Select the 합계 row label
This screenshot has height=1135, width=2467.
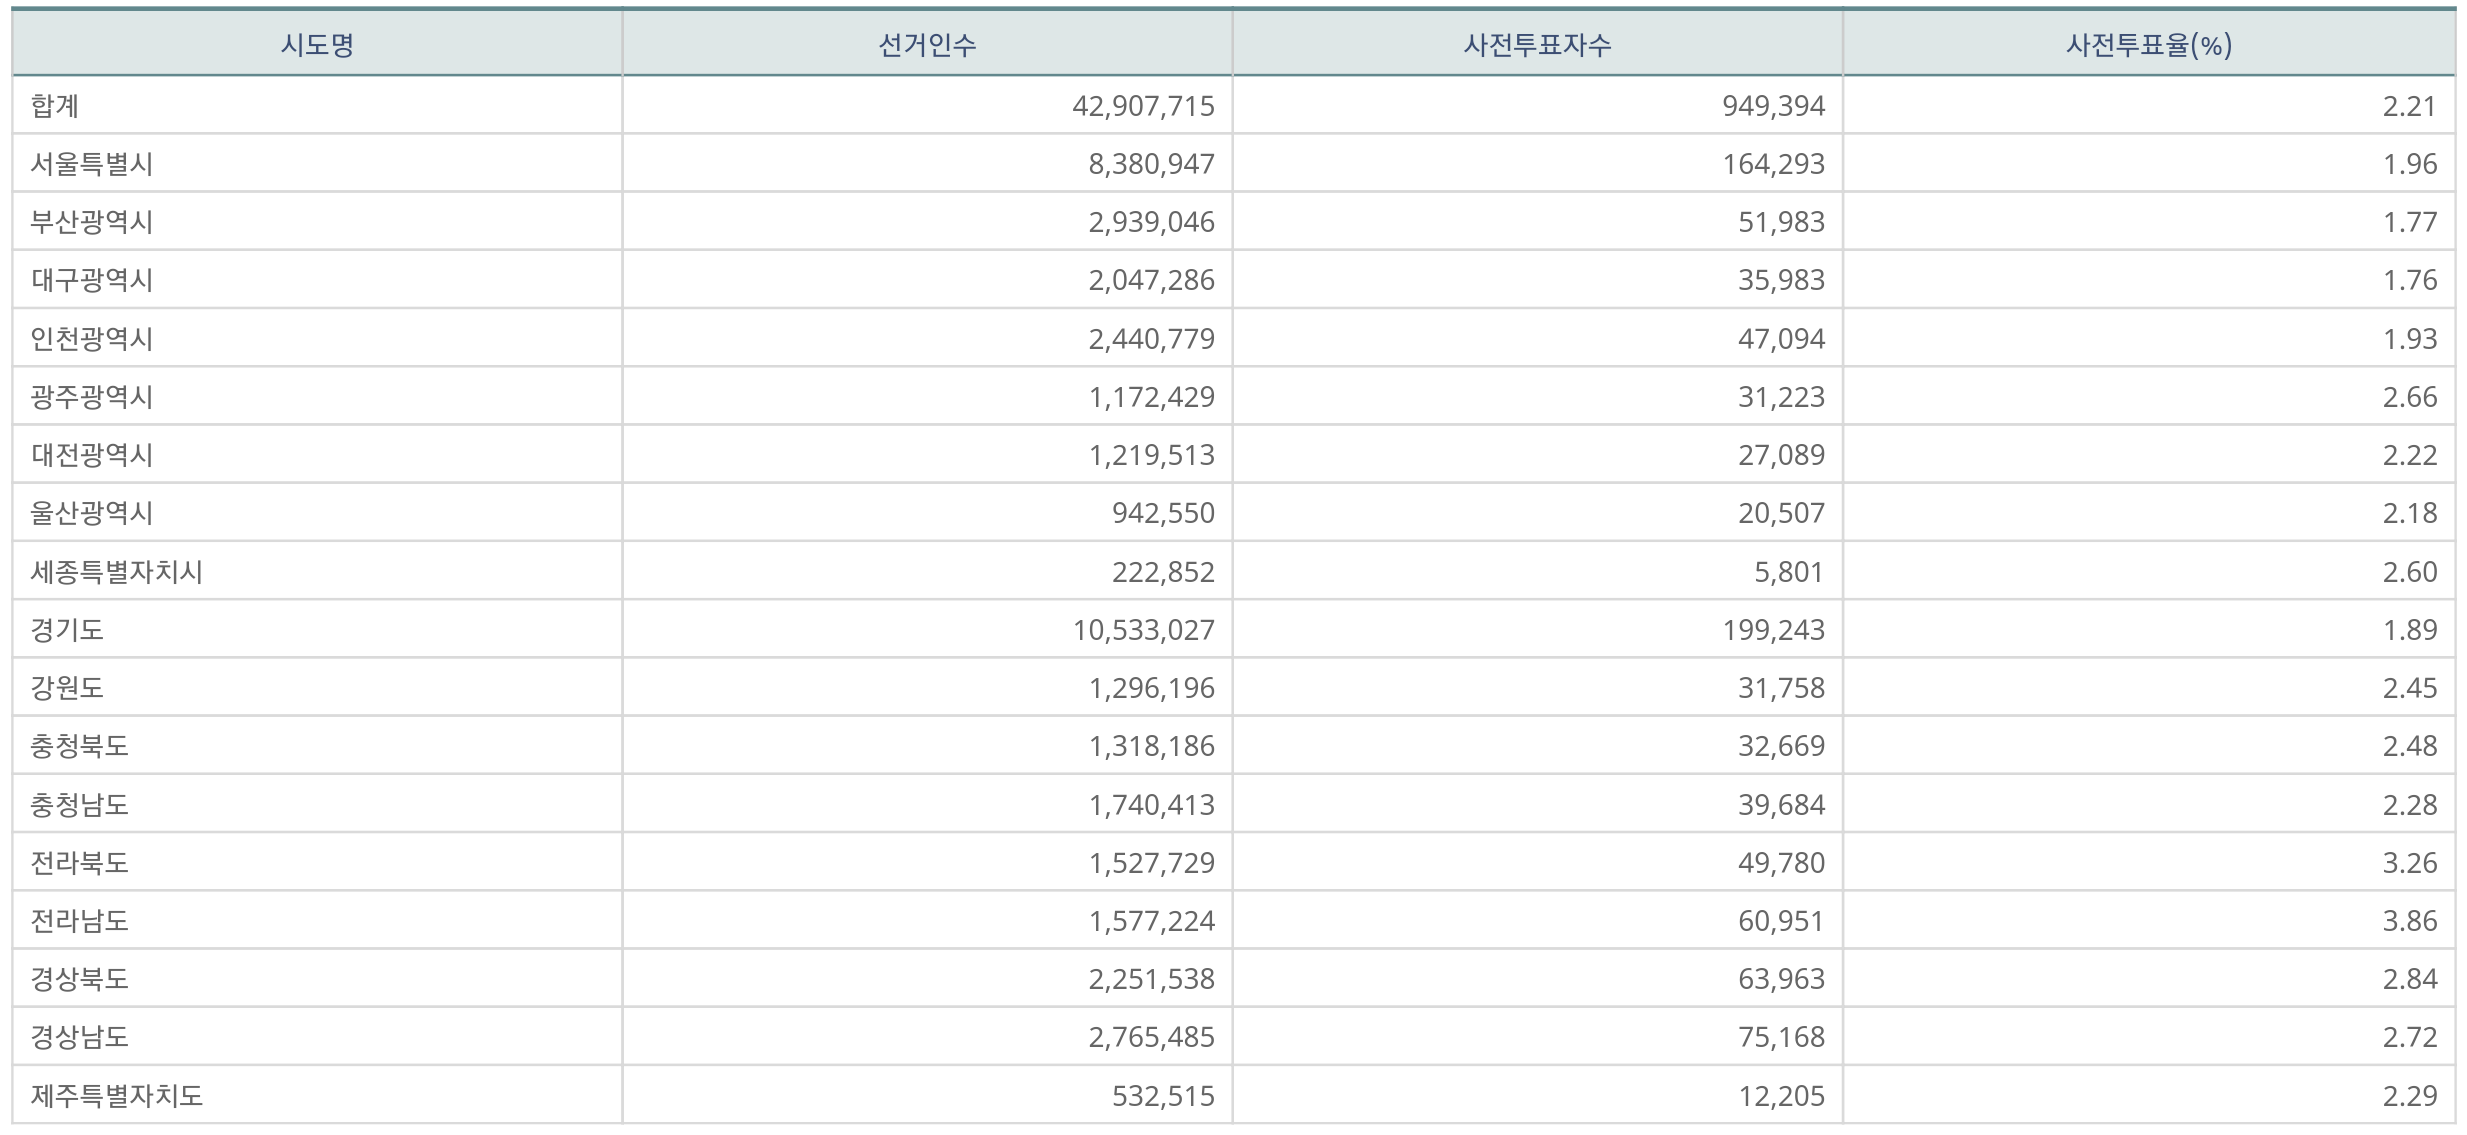click(x=55, y=106)
